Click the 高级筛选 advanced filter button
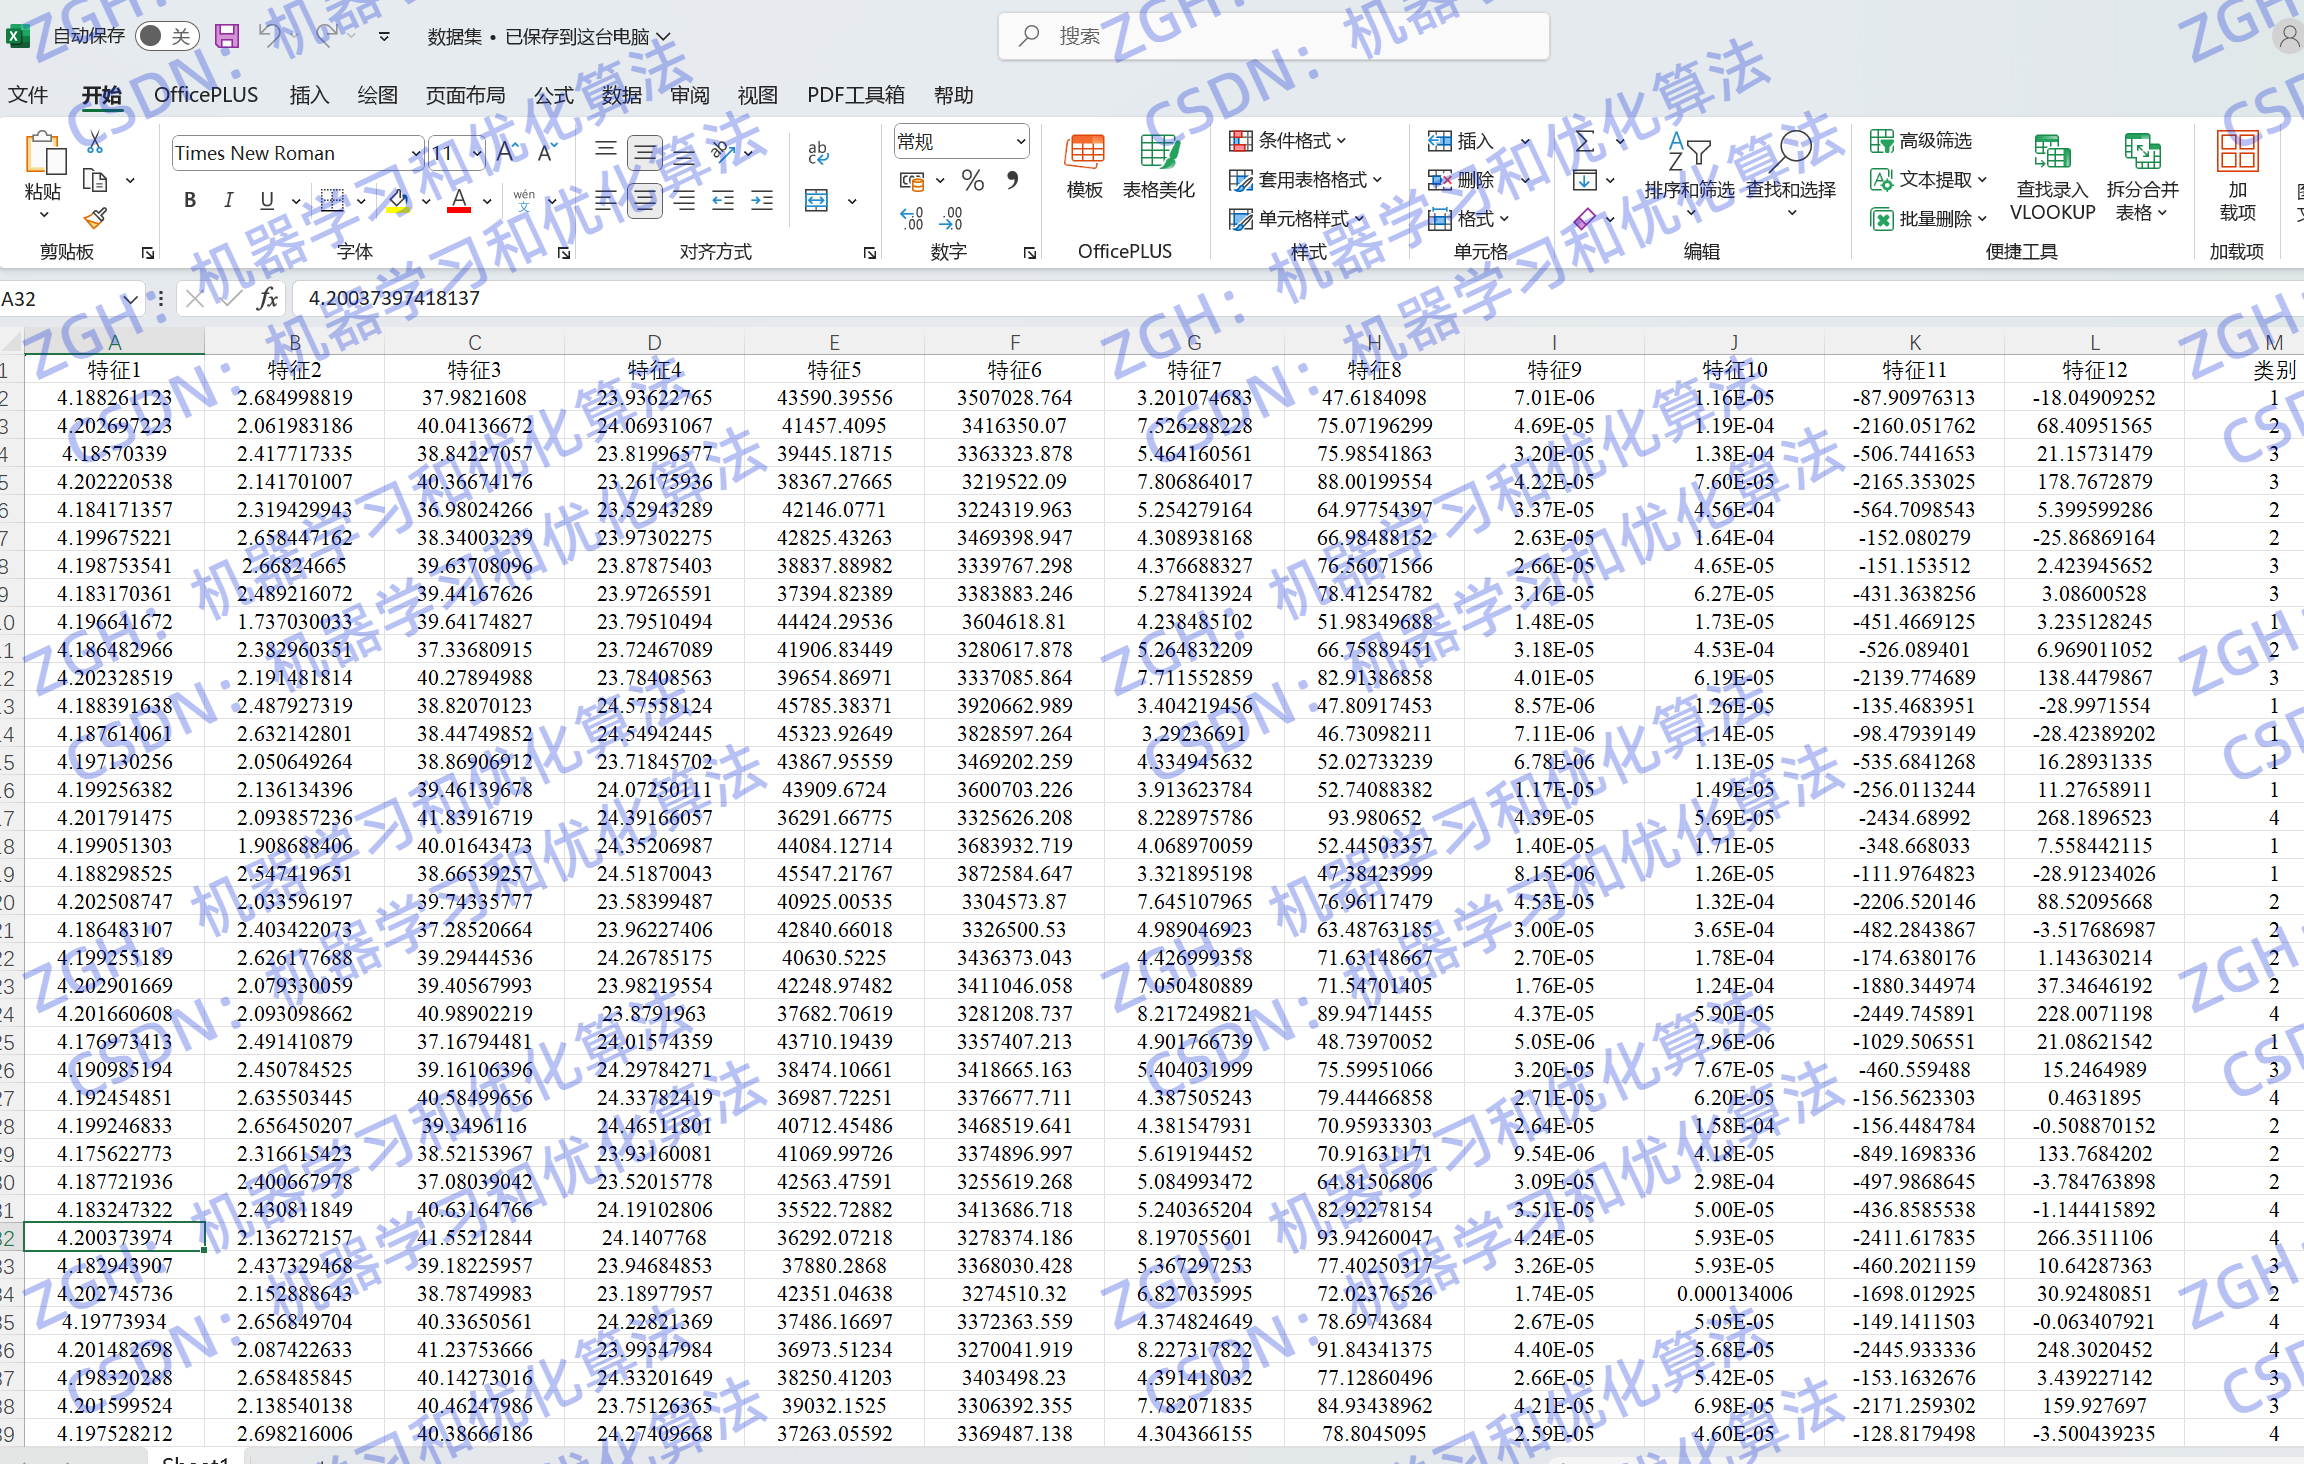Image resolution: width=2304 pixels, height=1464 pixels. coord(1921,140)
